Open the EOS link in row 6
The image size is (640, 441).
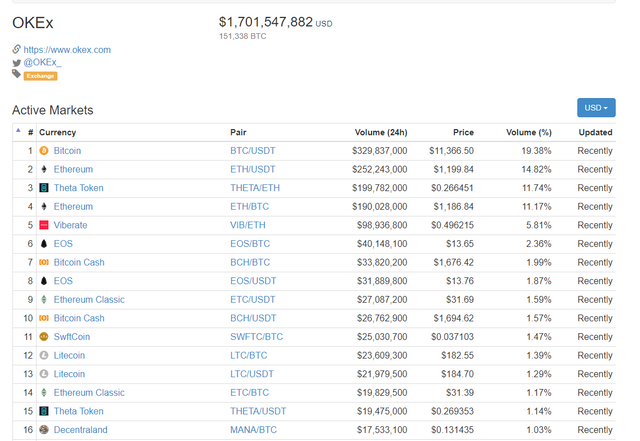point(63,244)
